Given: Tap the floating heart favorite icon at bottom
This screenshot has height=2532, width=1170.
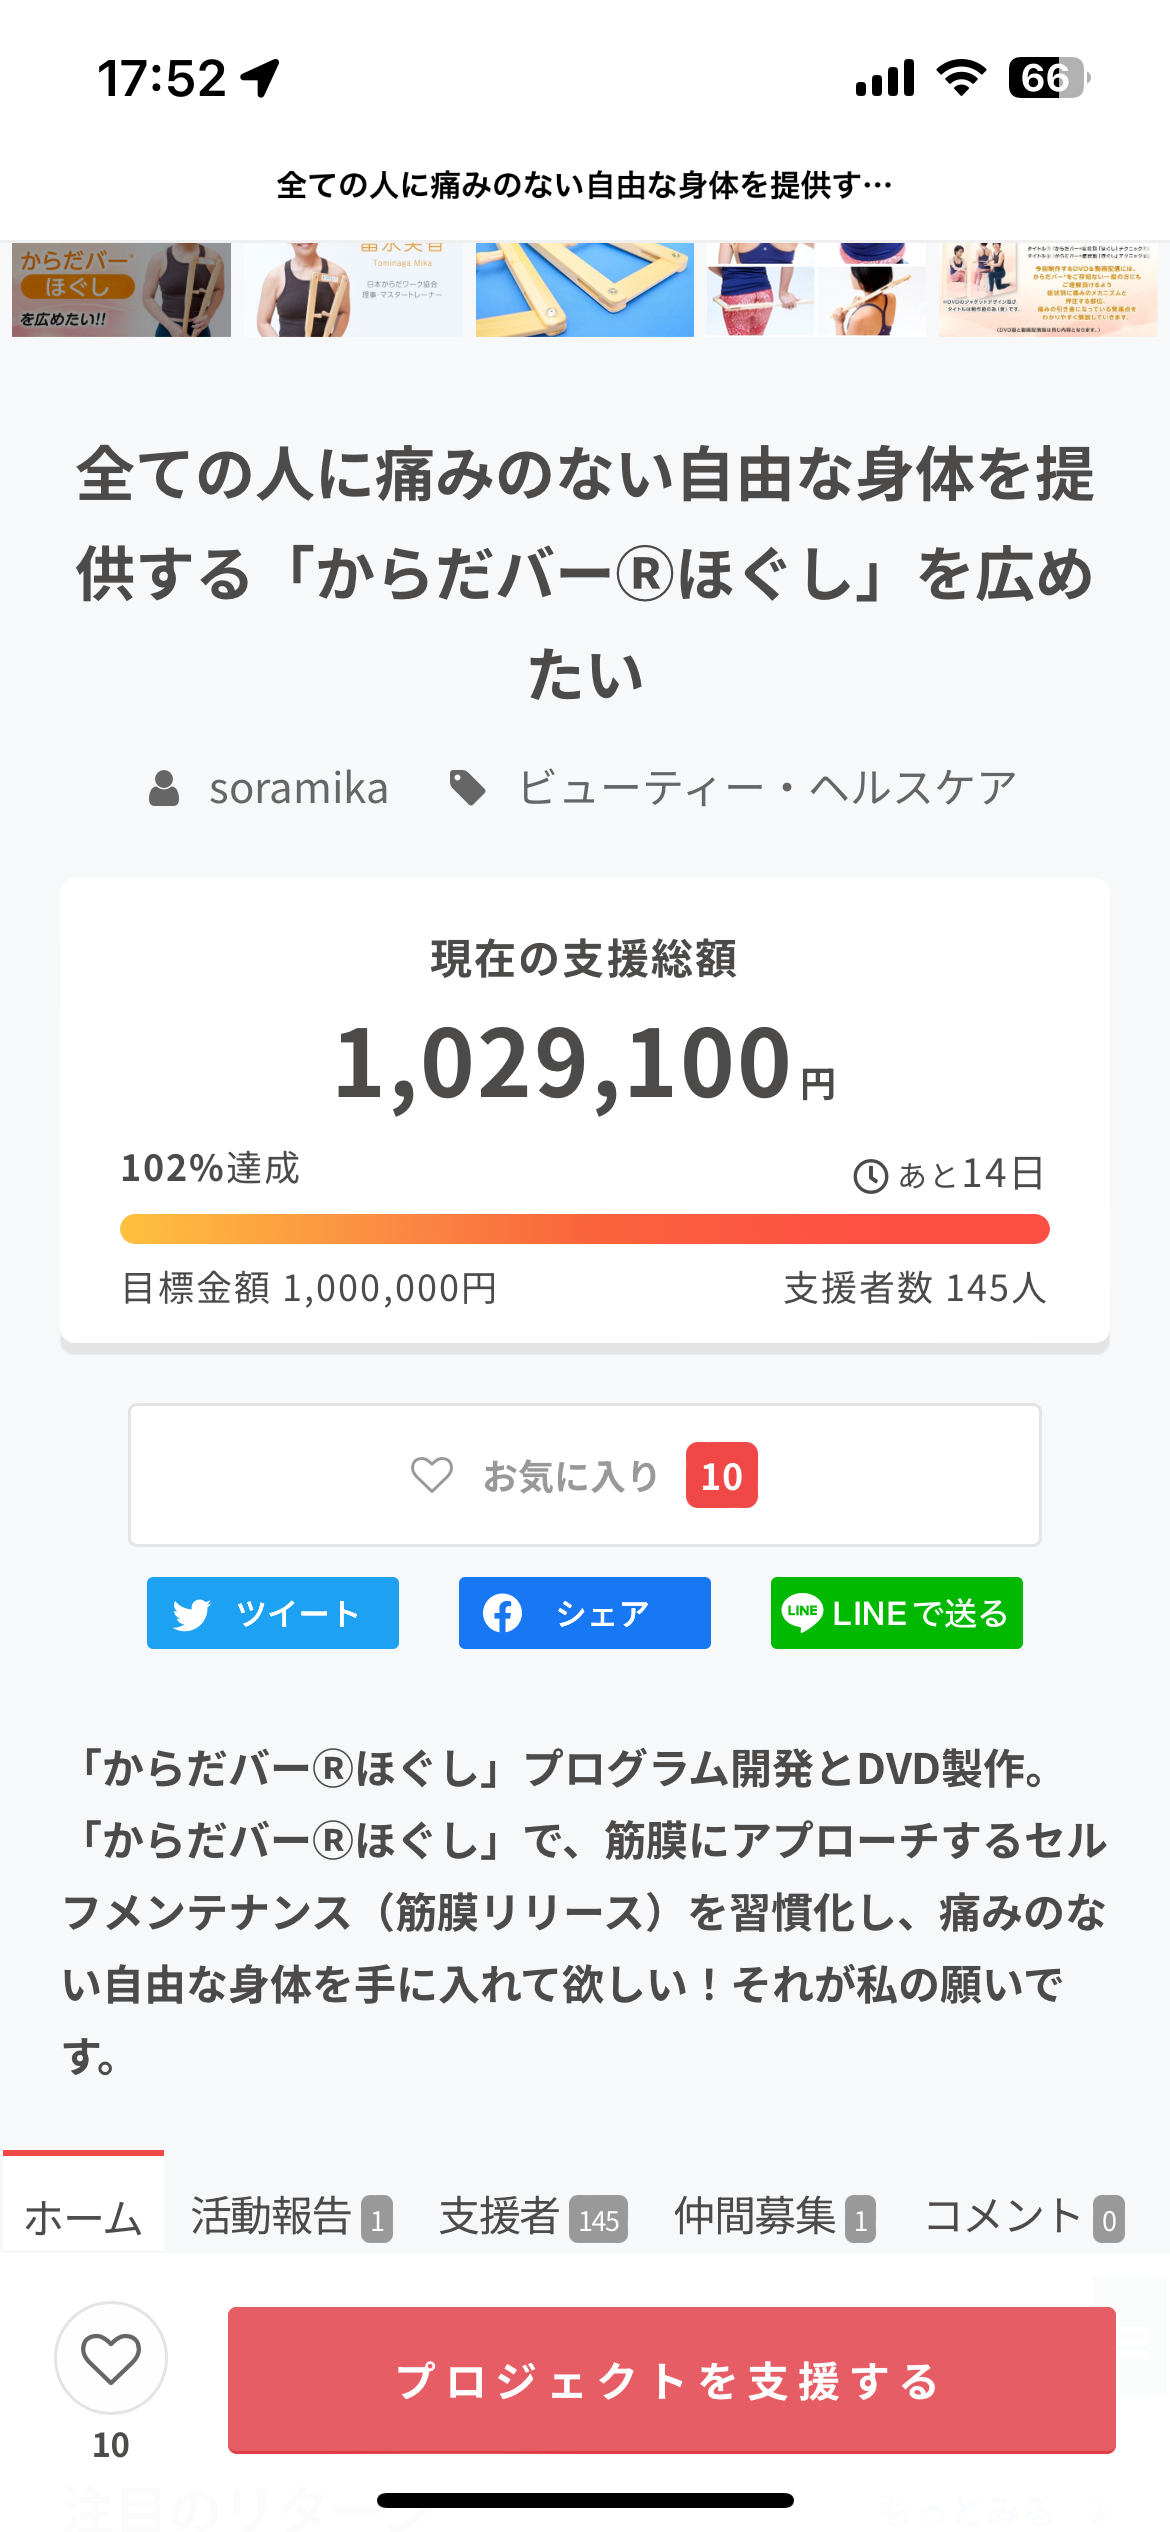Looking at the screenshot, I should tap(111, 2357).
